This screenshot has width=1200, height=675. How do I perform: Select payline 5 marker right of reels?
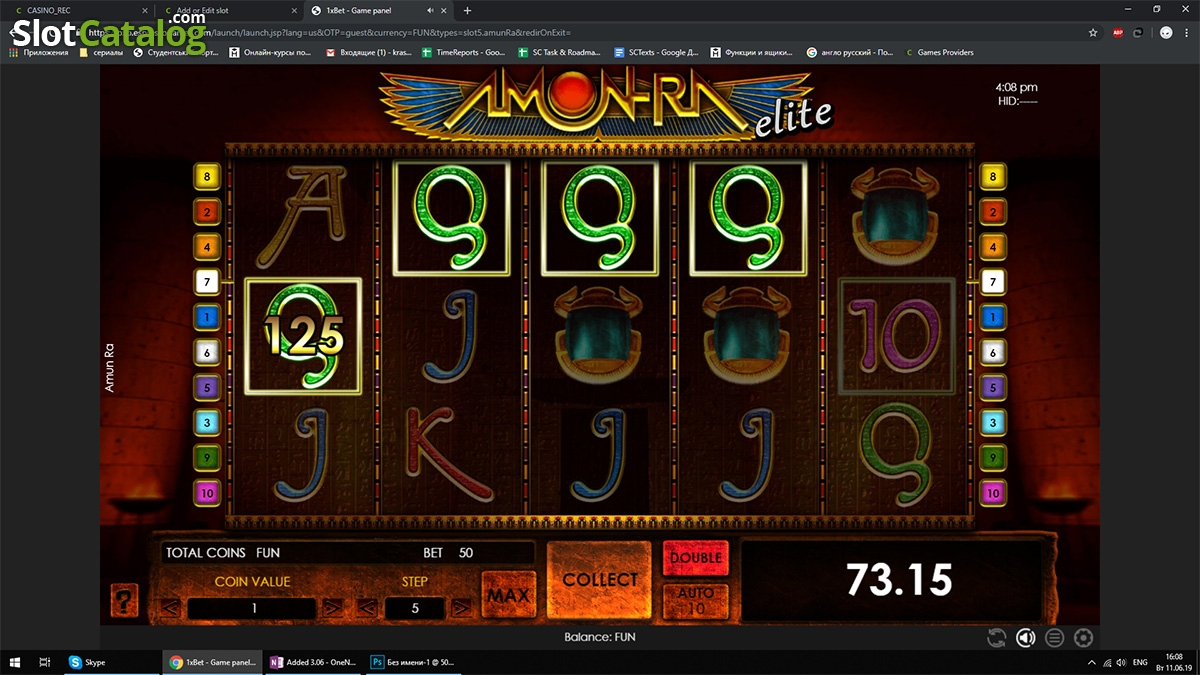[993, 388]
